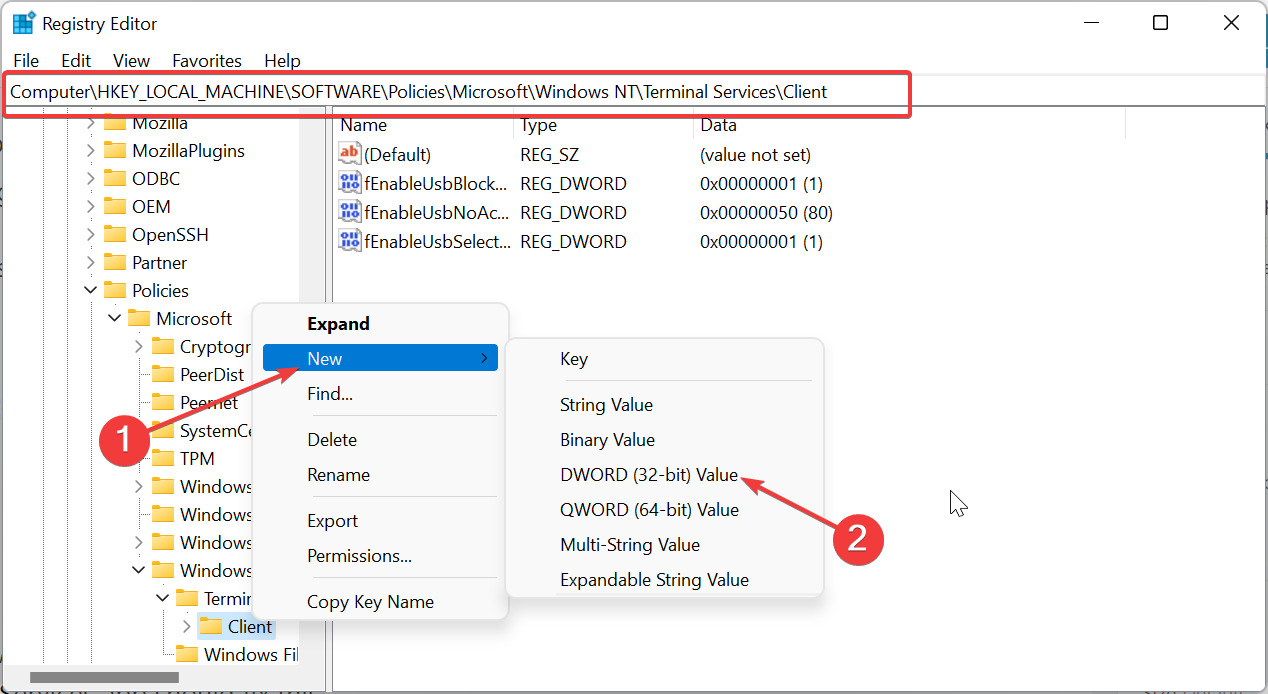Collapse the Termin... key in tree
Image resolution: width=1268 pixels, height=694 pixels.
[163, 599]
